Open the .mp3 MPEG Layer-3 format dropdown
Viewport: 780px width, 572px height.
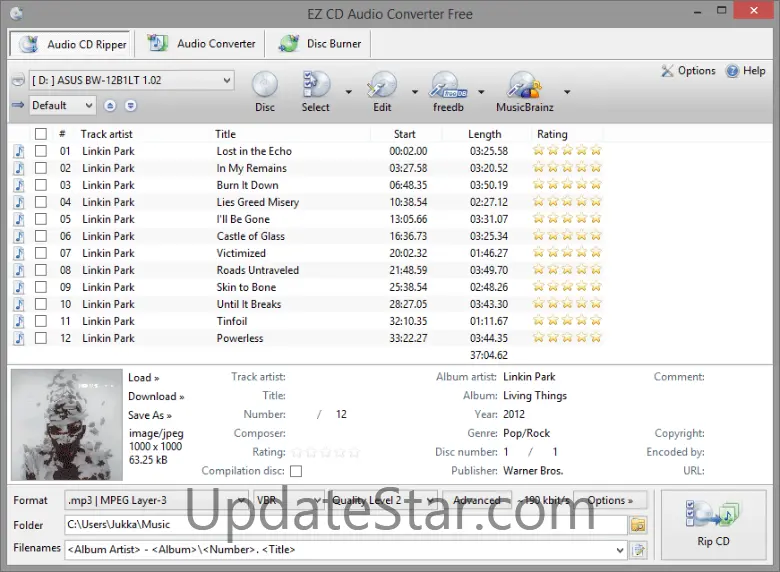point(156,500)
